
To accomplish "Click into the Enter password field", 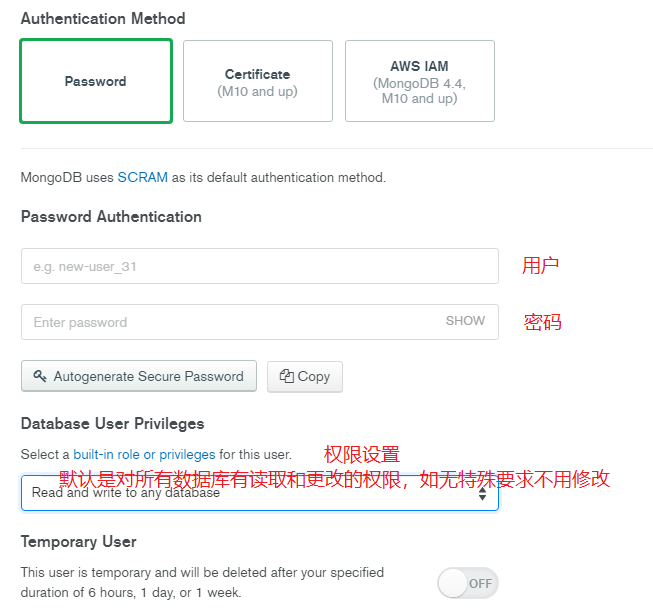I will [x=230, y=322].
